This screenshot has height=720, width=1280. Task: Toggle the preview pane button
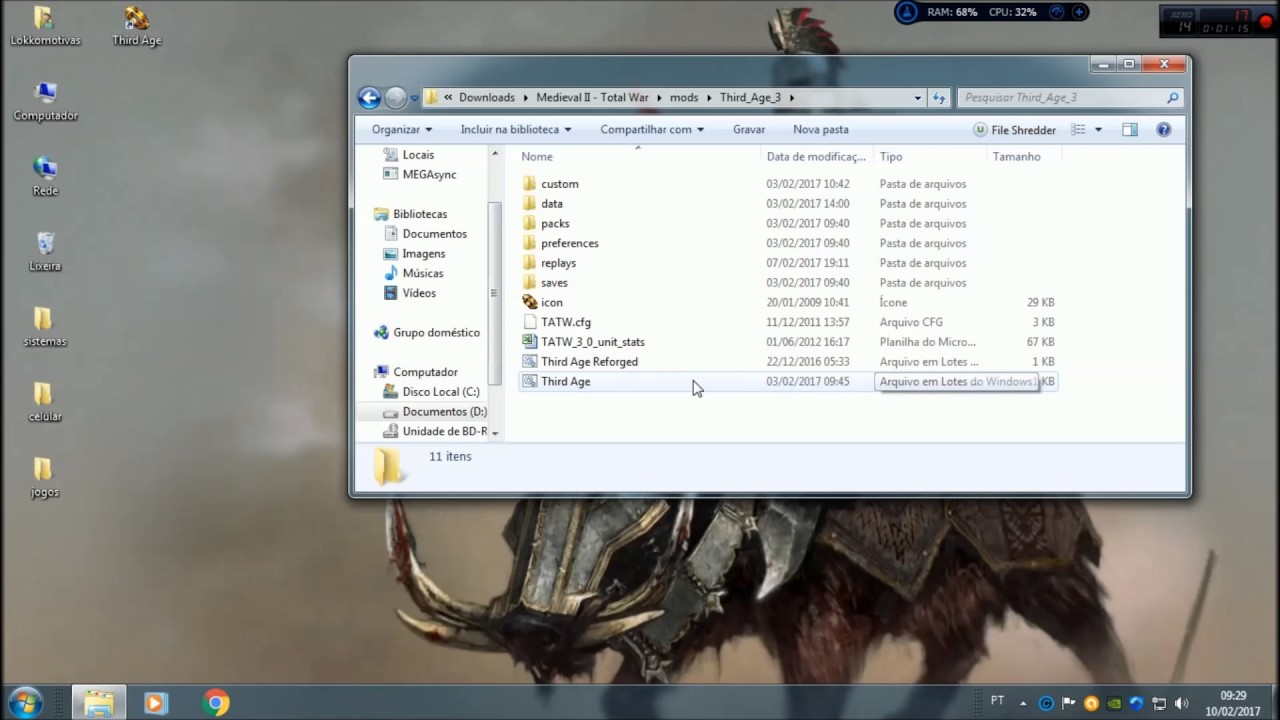[x=1130, y=130]
